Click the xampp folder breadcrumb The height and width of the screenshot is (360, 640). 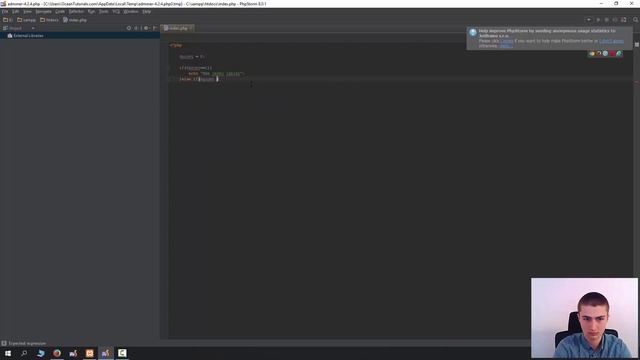(27, 20)
